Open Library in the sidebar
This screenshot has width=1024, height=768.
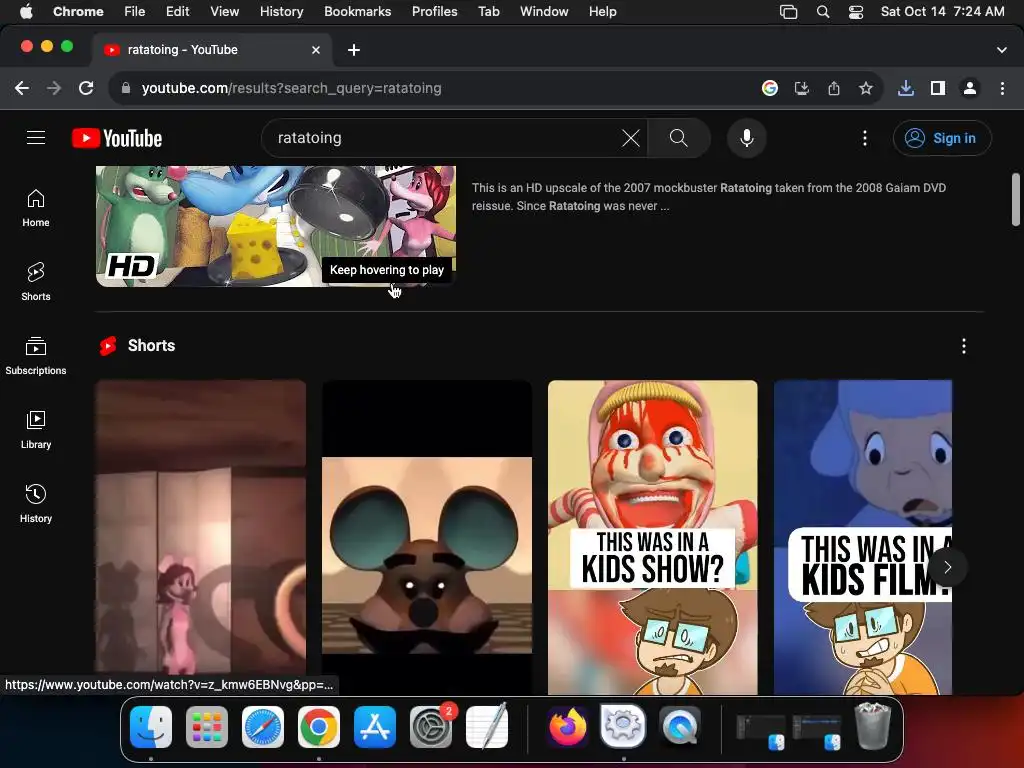tap(36, 430)
